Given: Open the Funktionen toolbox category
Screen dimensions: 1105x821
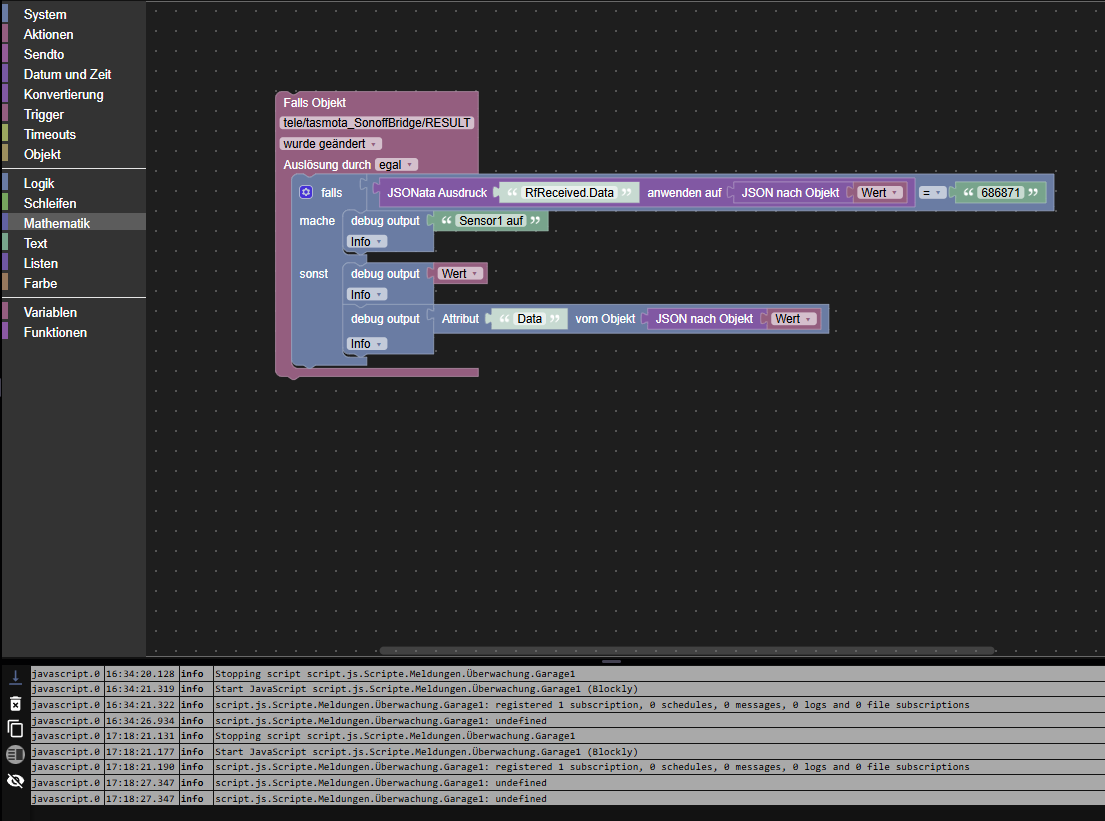Looking at the screenshot, I should (73, 333).
